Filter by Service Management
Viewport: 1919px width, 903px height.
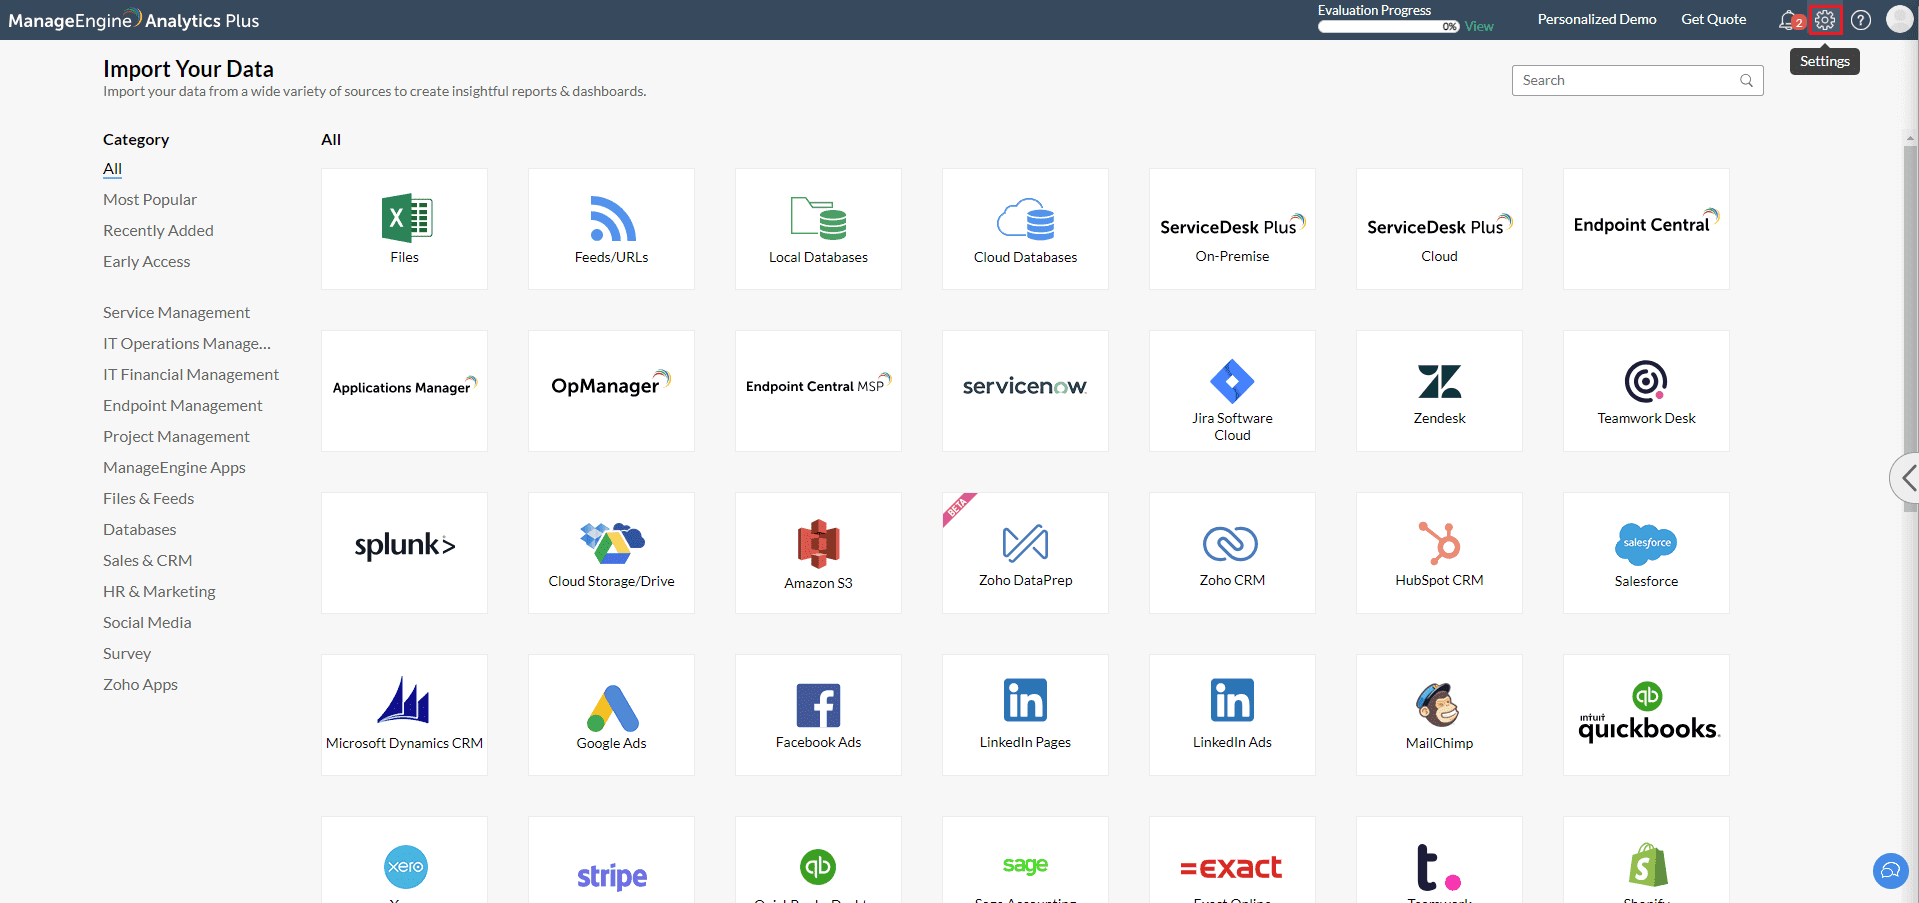tap(176, 313)
